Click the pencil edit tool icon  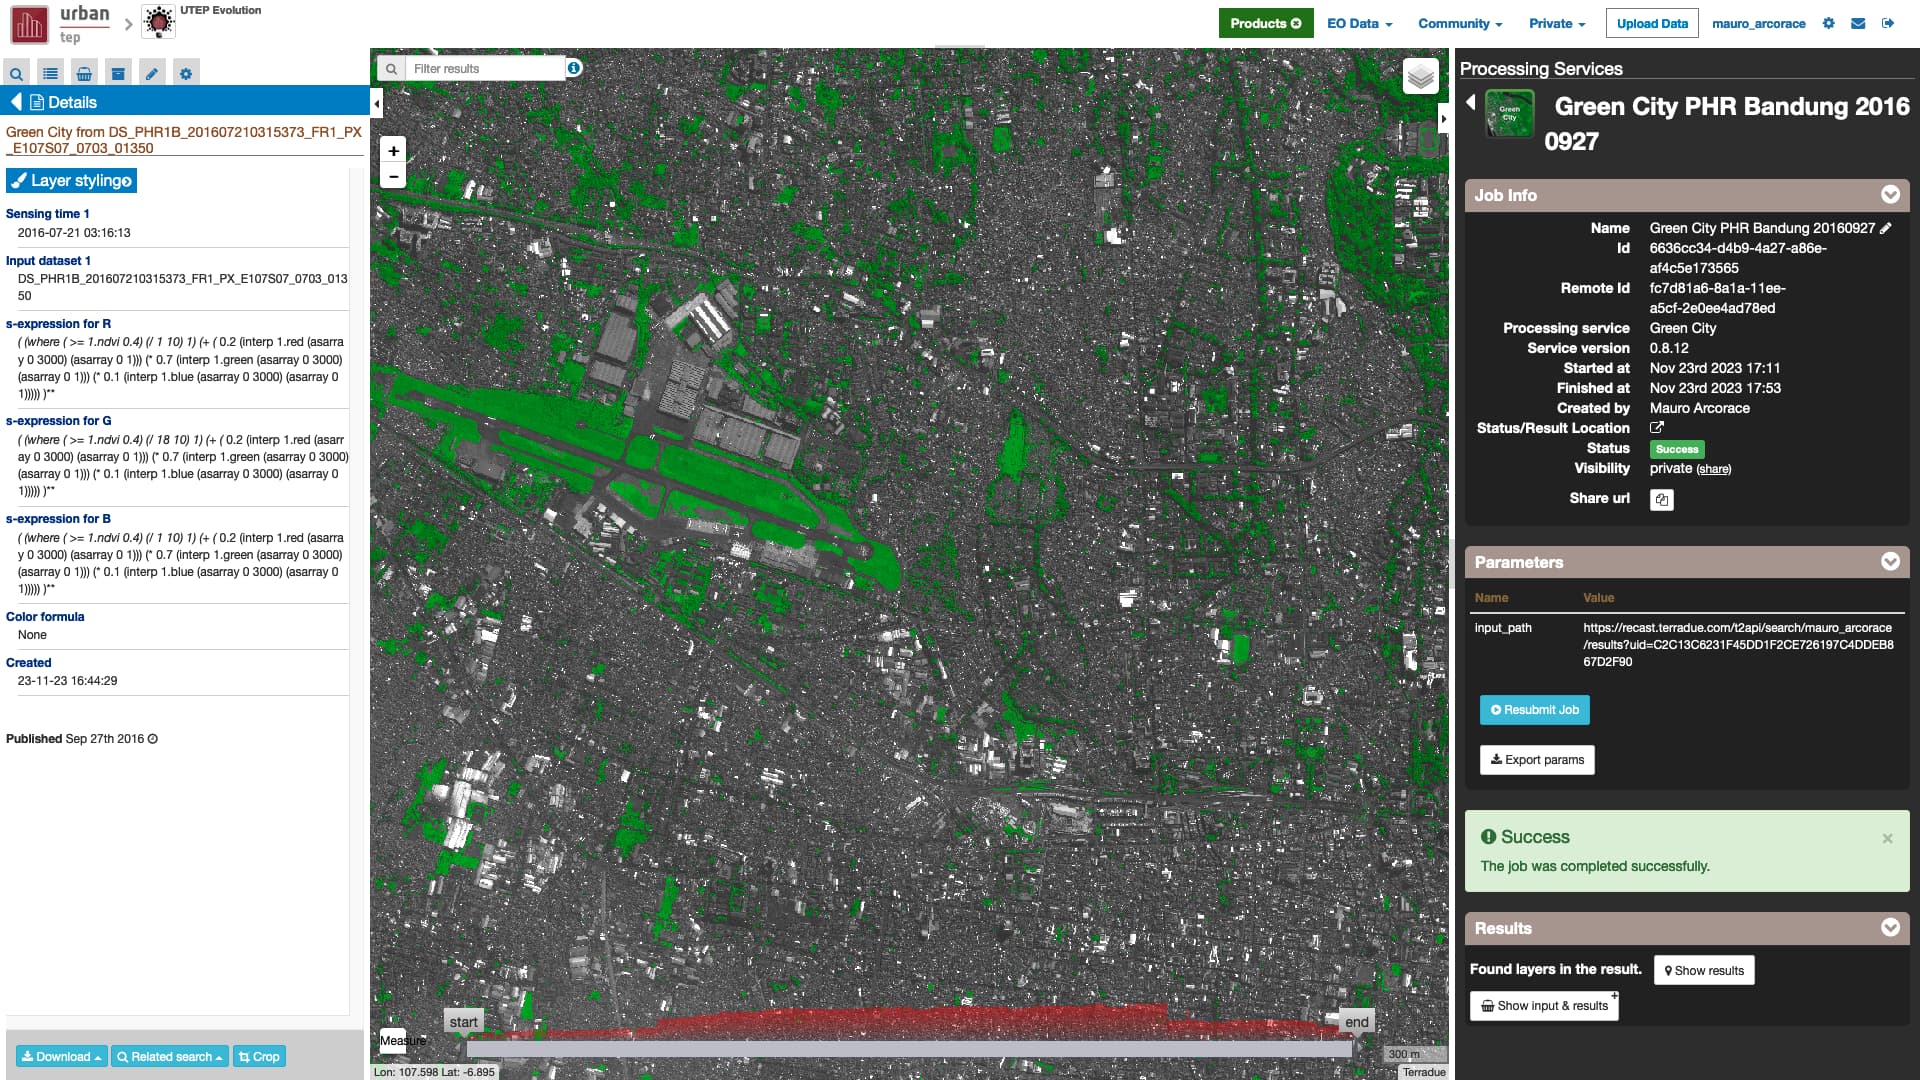click(x=151, y=73)
